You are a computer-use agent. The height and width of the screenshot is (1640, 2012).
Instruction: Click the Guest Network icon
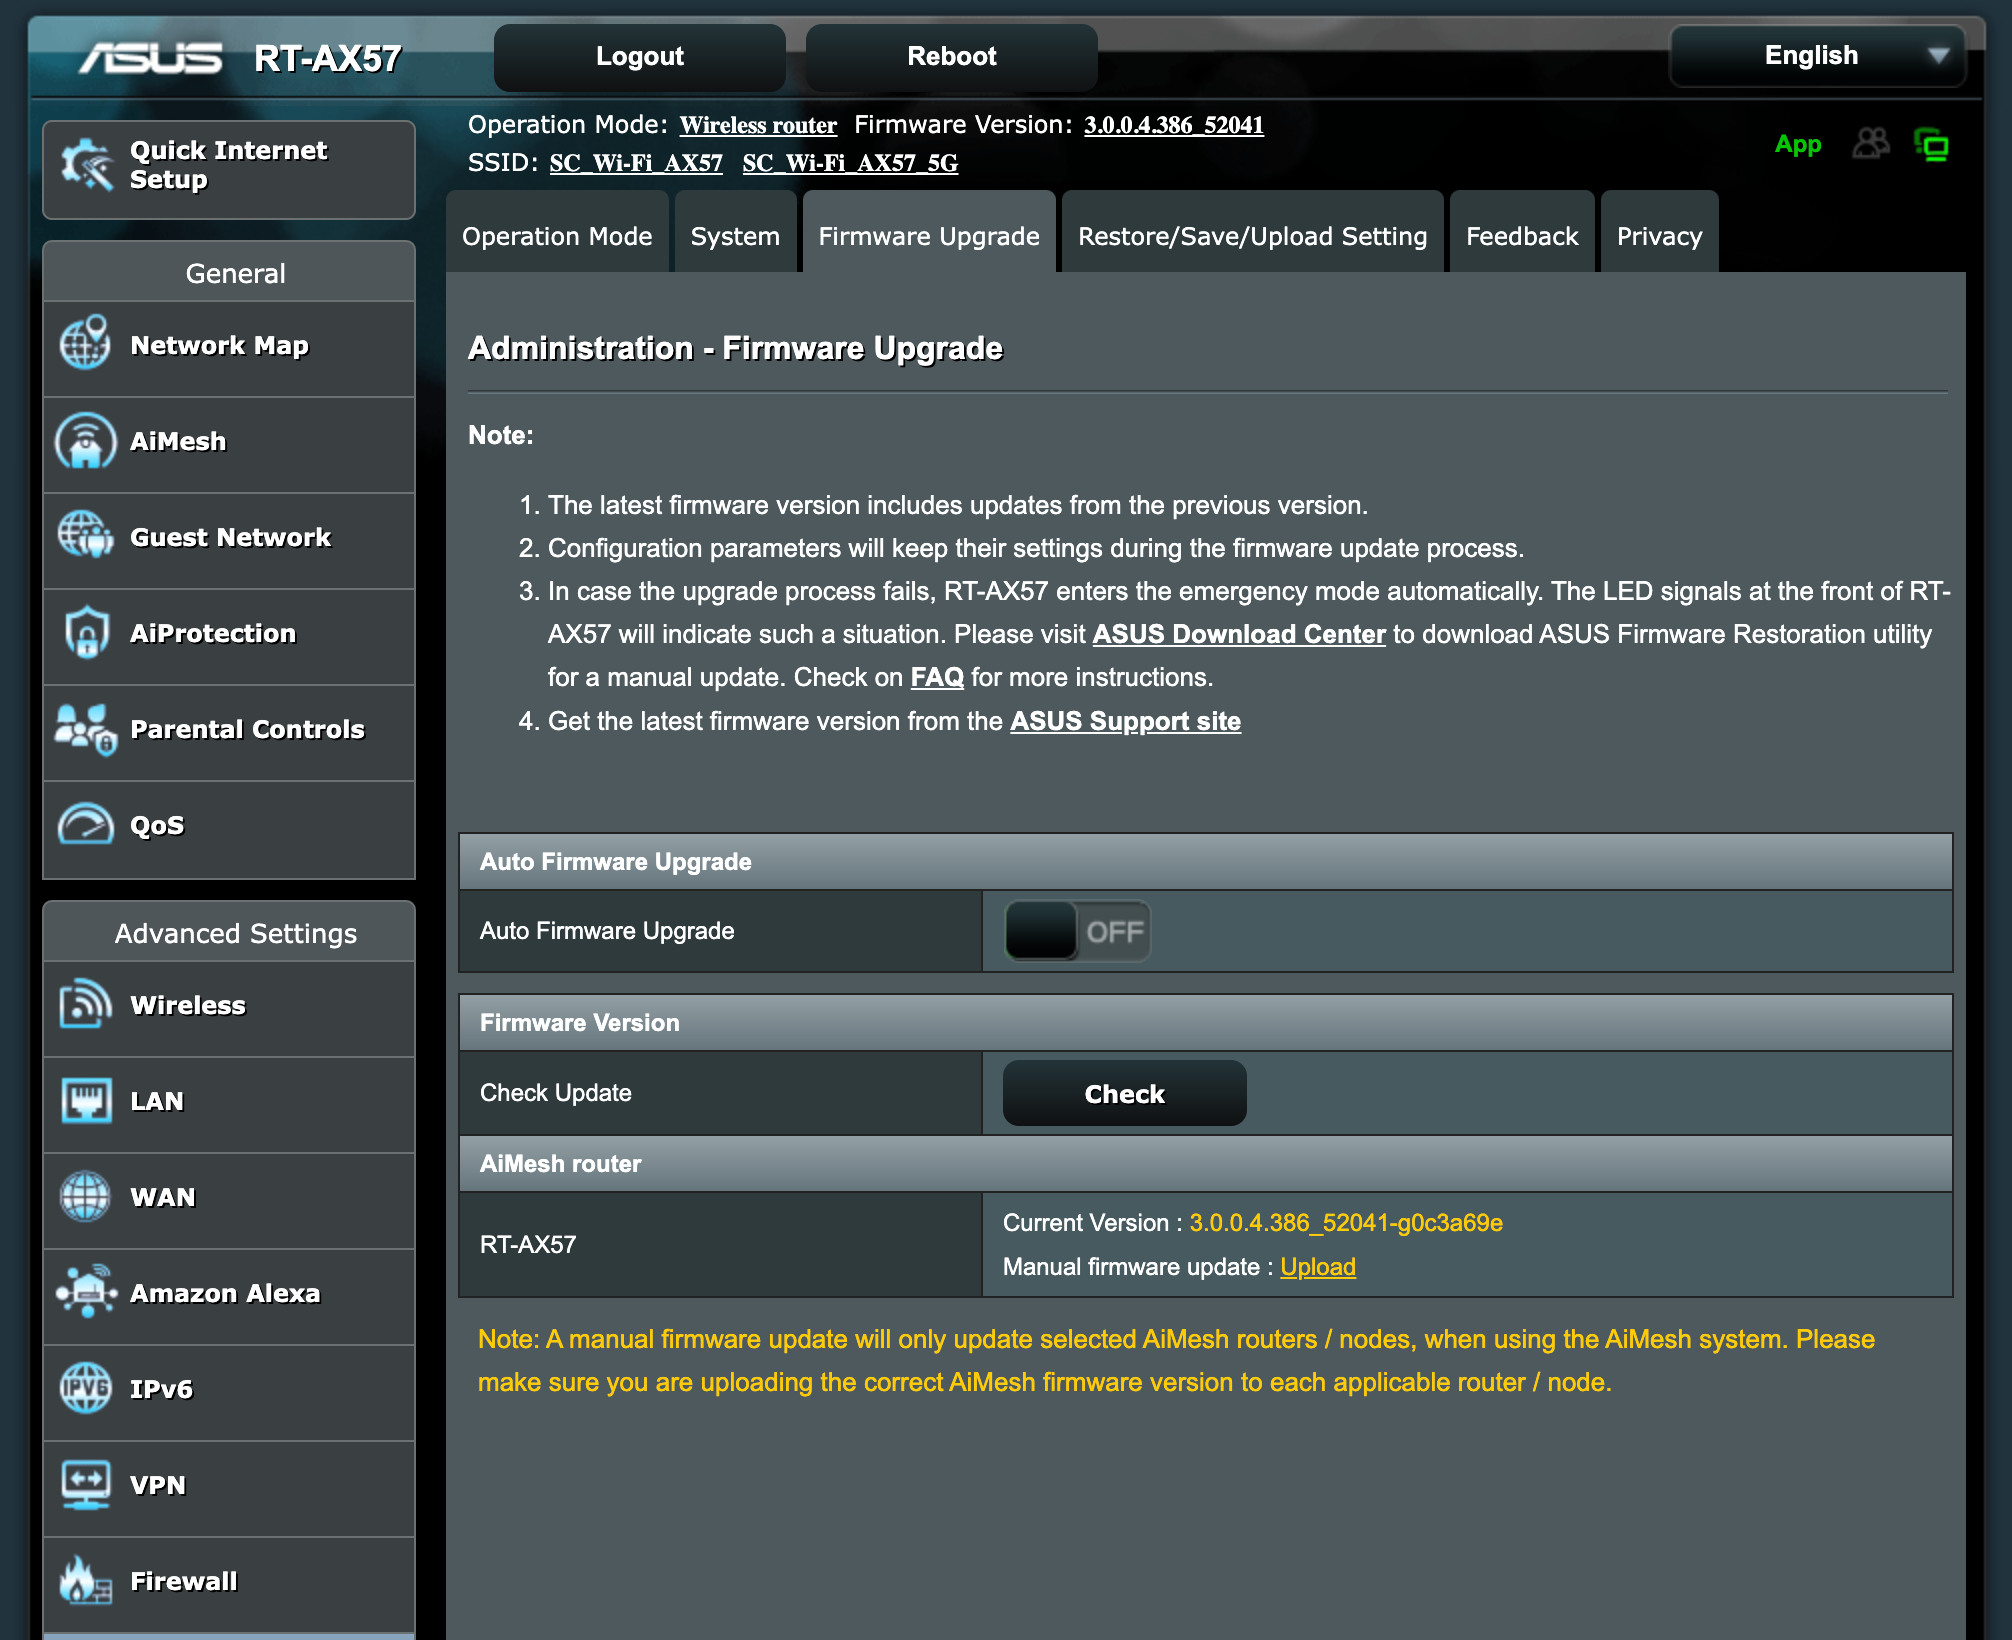[85, 537]
